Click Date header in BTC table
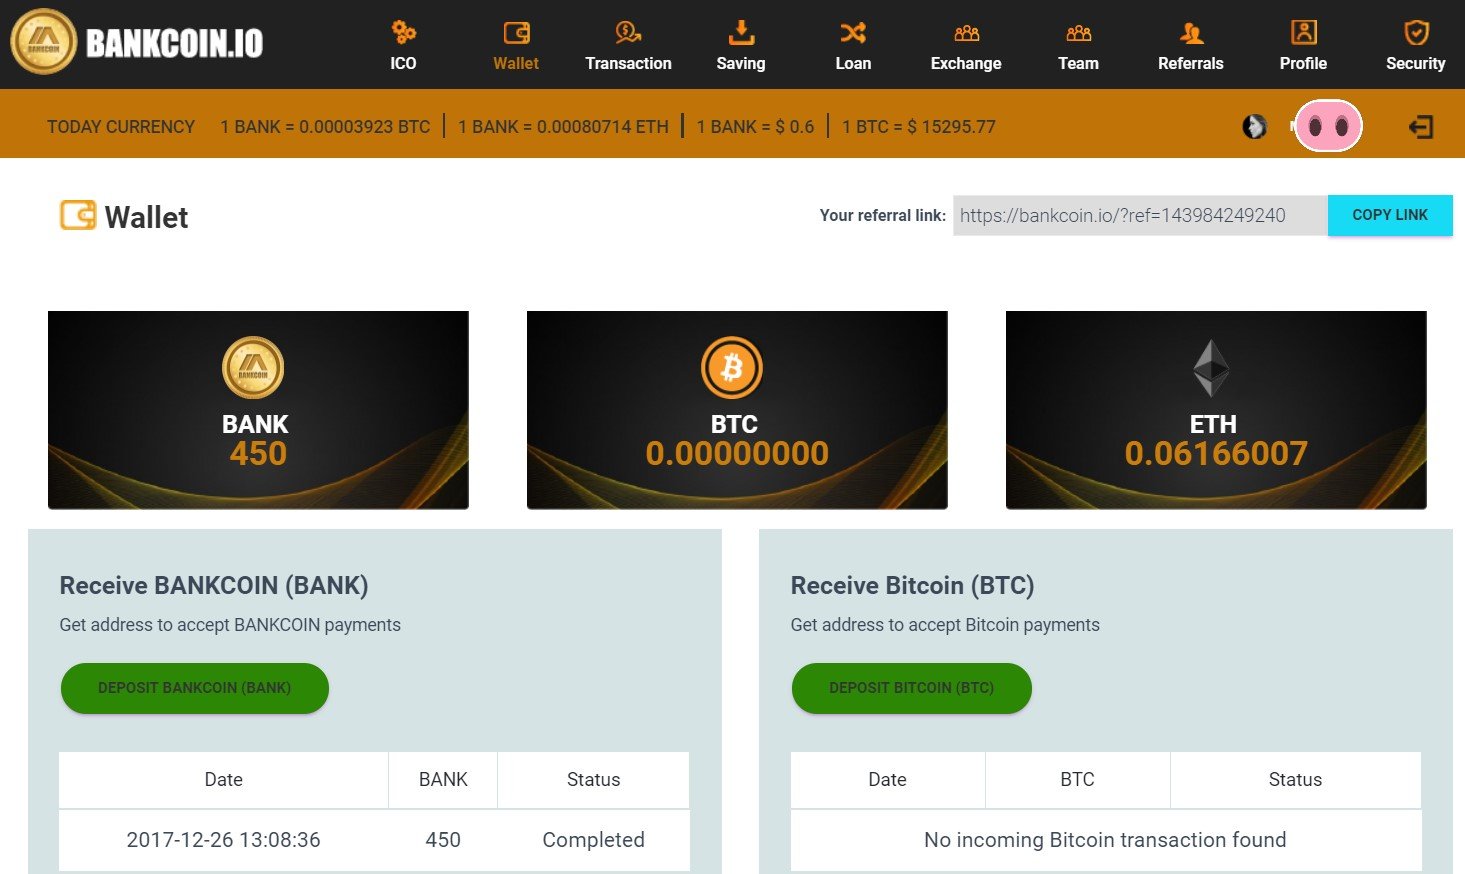The width and height of the screenshot is (1465, 874). (x=888, y=780)
